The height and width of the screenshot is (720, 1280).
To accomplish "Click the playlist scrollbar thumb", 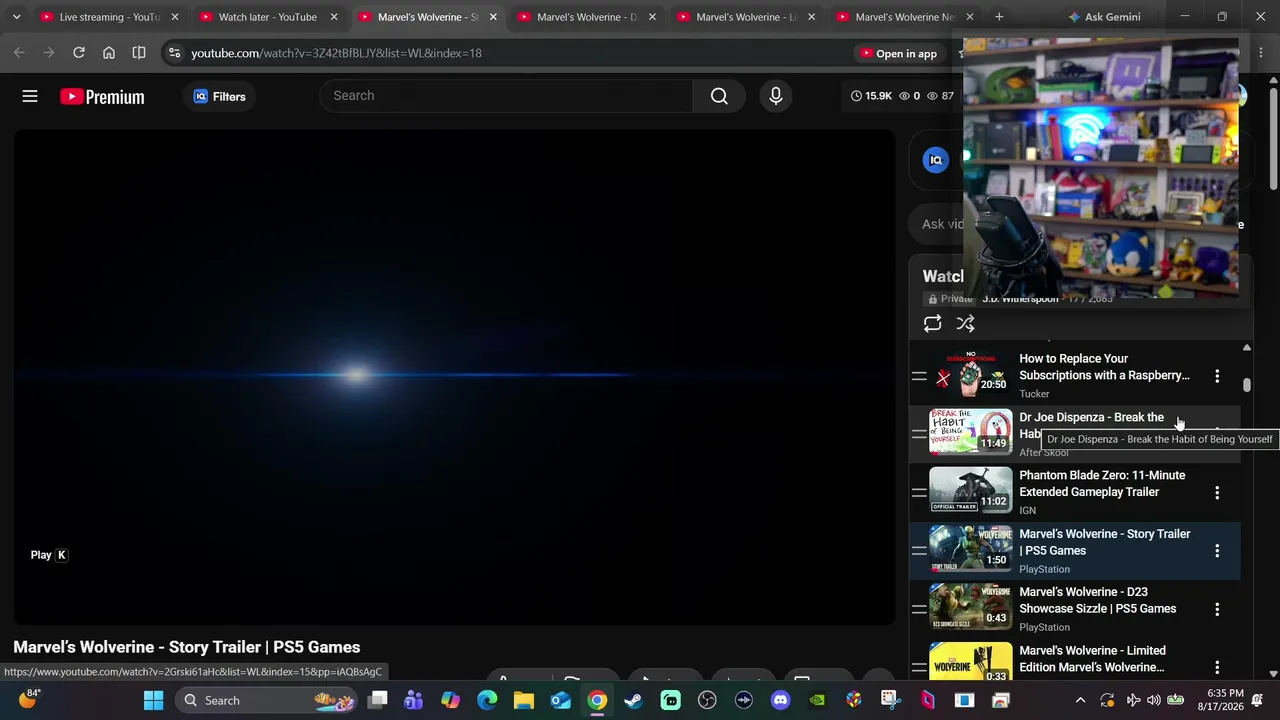I will [x=1246, y=385].
